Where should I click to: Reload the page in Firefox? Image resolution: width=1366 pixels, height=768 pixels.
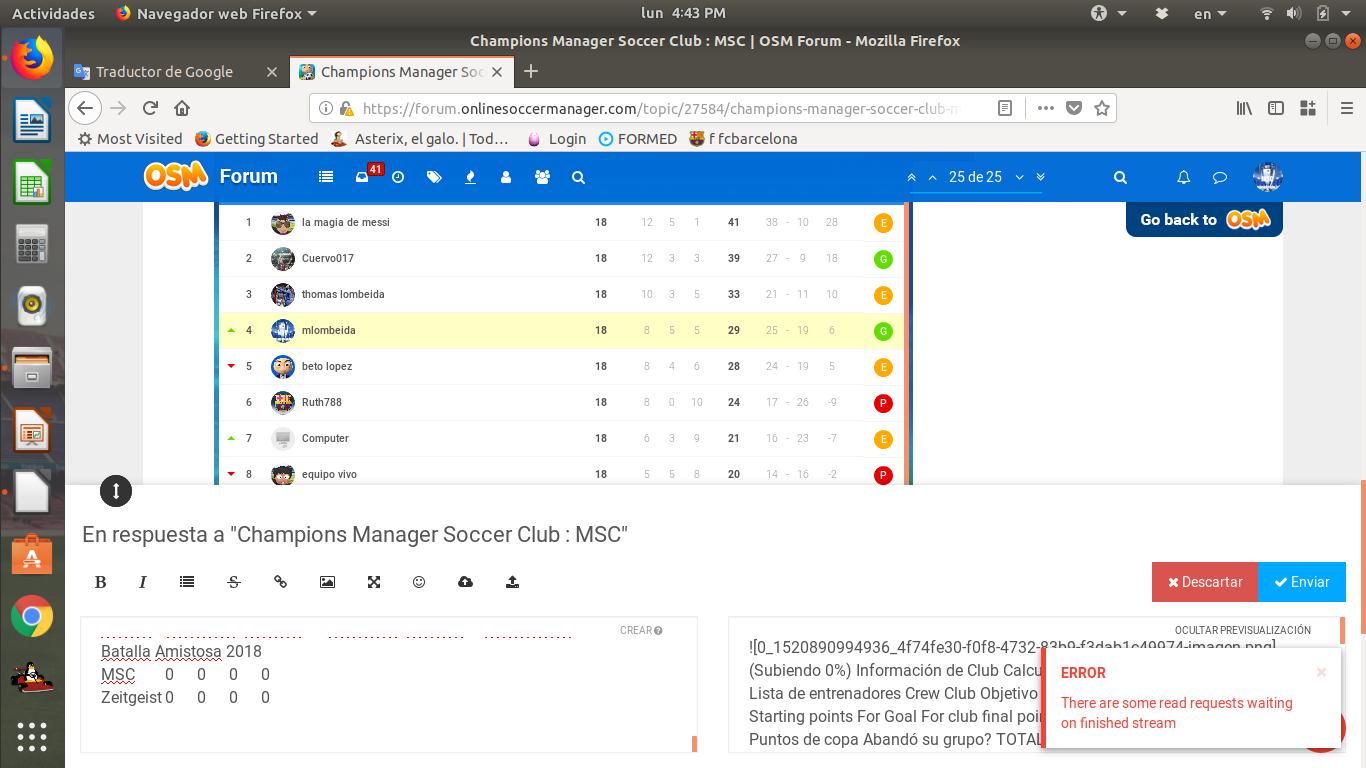click(x=150, y=108)
